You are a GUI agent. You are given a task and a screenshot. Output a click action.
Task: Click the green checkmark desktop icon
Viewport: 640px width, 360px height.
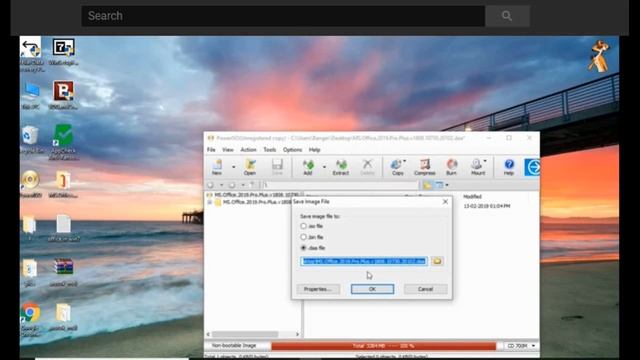pyautogui.click(x=63, y=142)
